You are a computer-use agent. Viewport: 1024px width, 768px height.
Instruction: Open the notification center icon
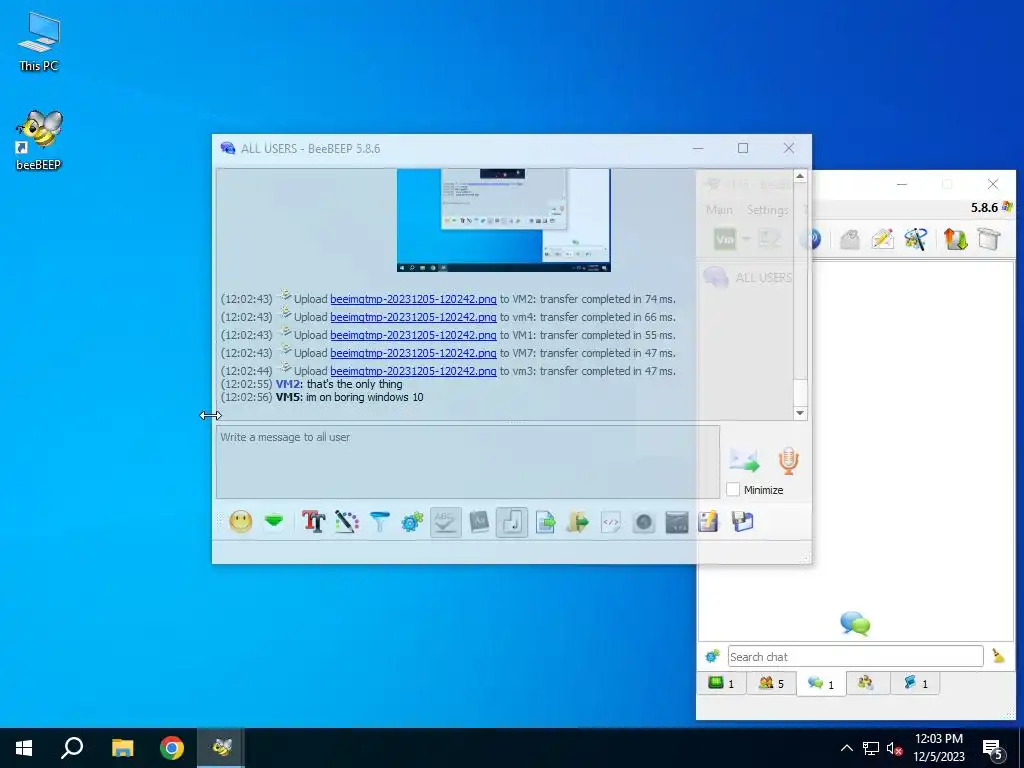993,749
